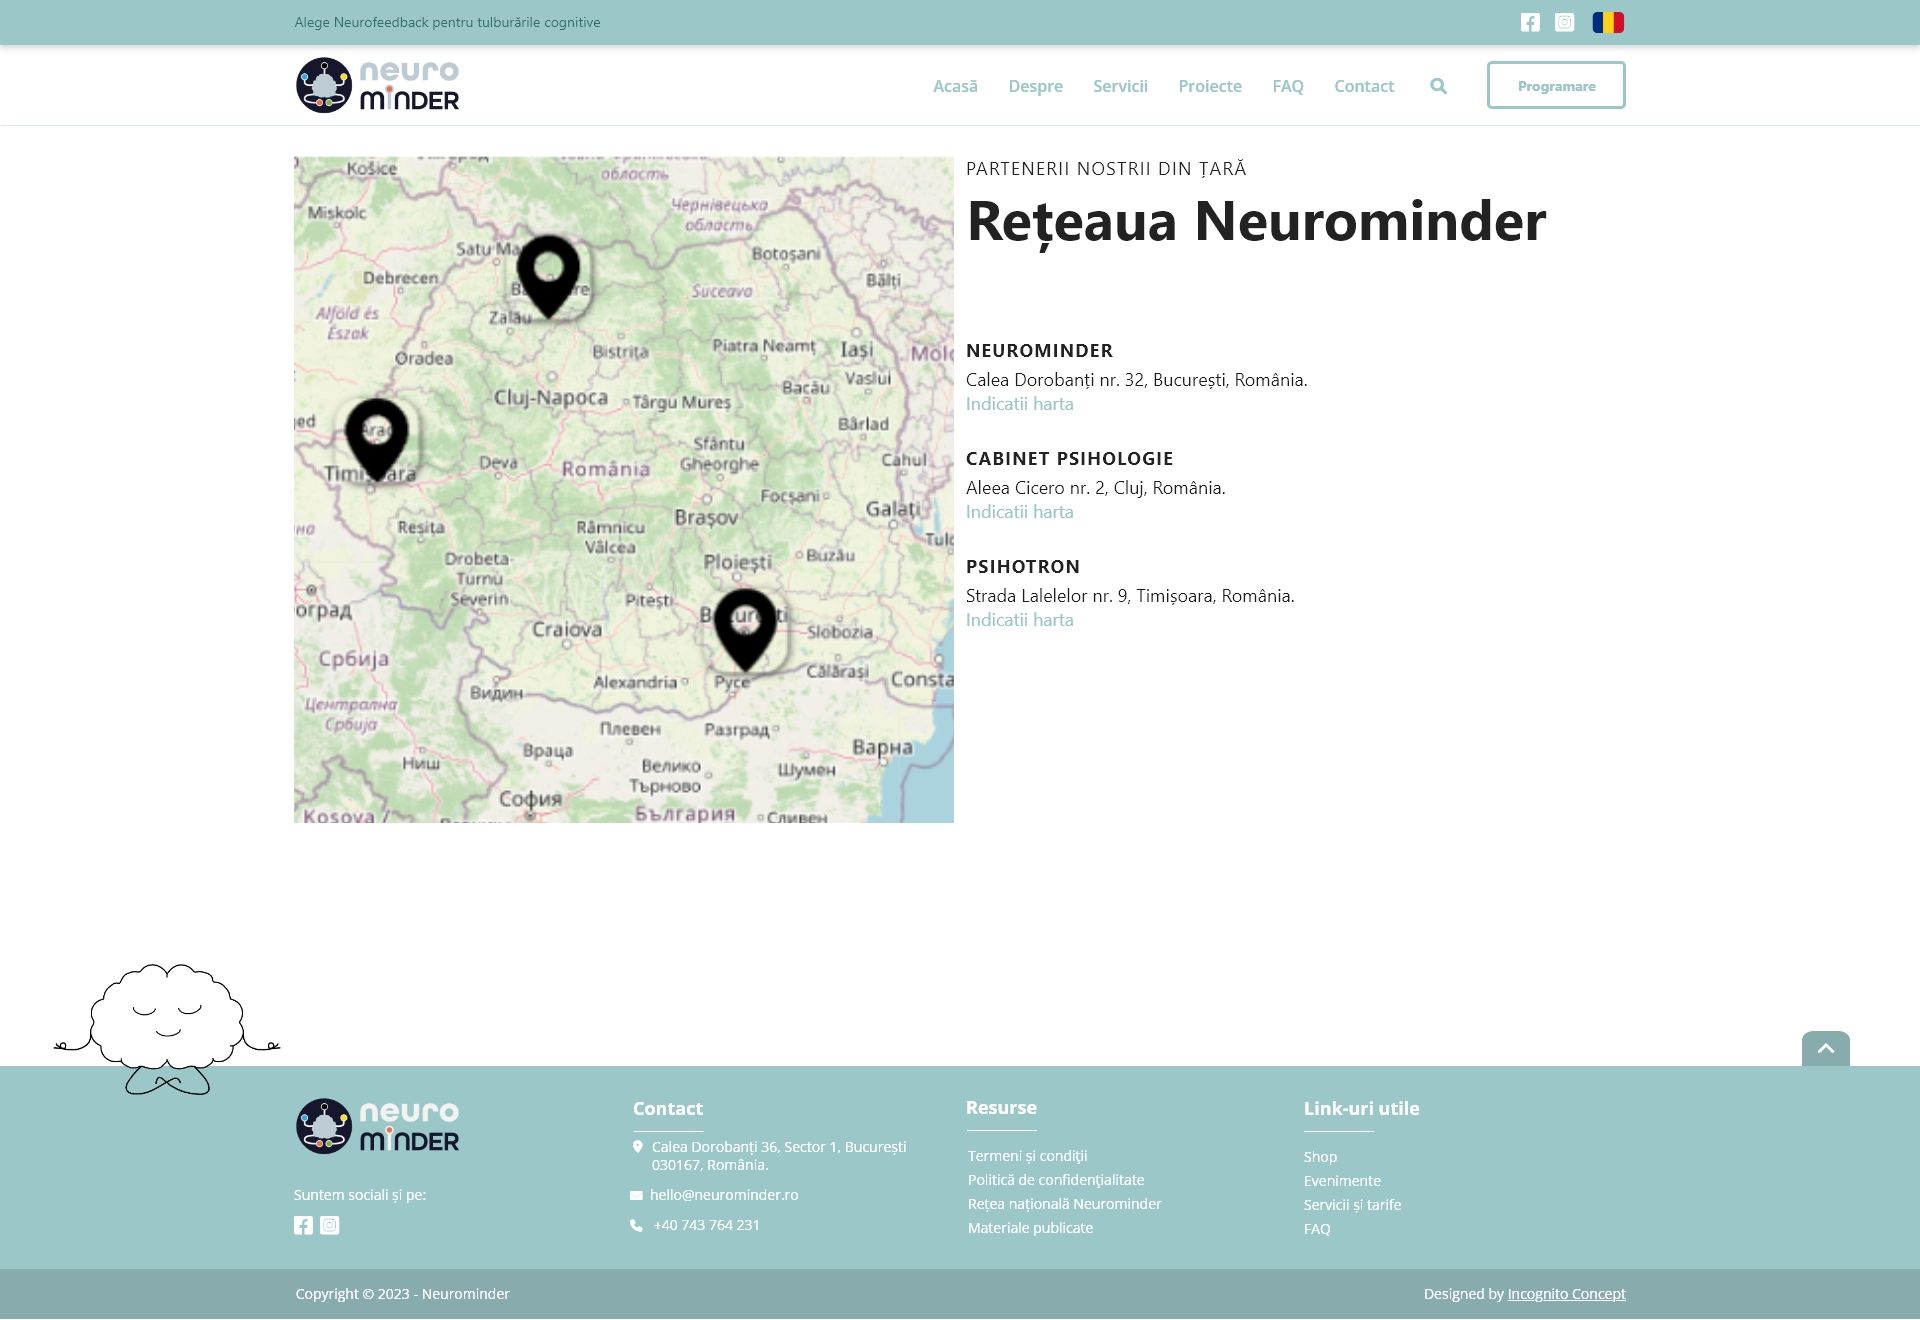Viewport: 1920px width, 1320px height.
Task: Open the Instagram icon in top bar
Action: 1565,22
